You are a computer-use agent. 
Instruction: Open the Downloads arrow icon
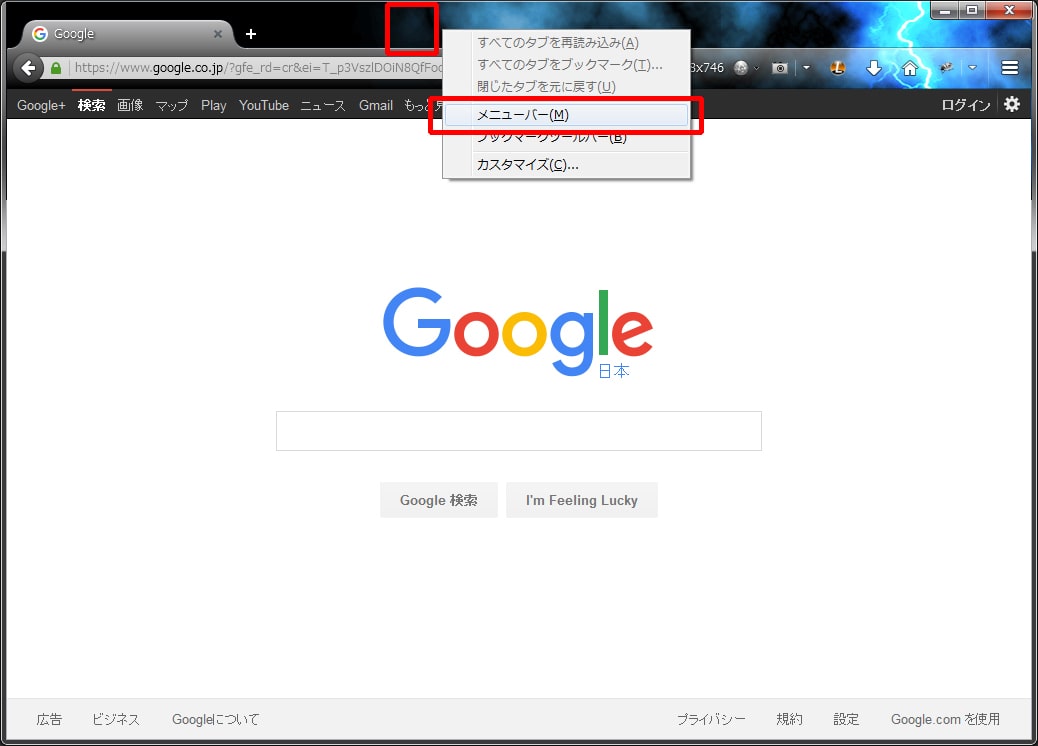(x=874, y=68)
